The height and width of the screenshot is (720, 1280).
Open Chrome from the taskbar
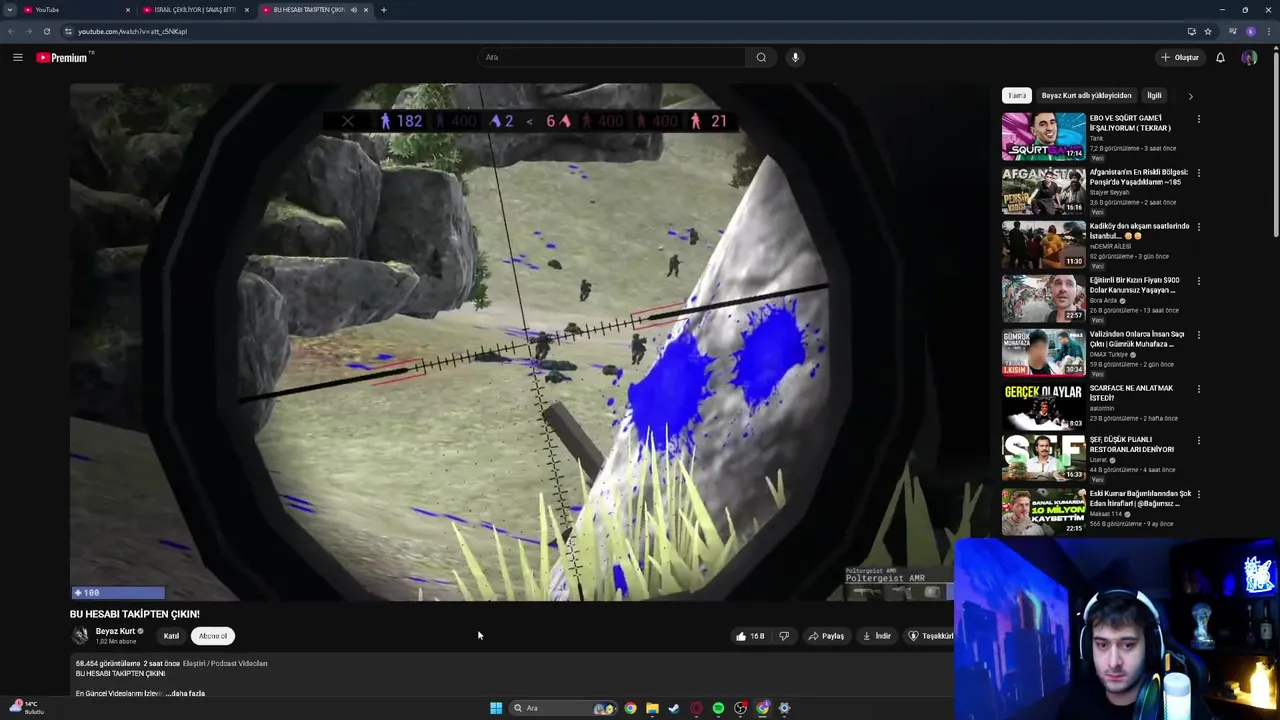tap(630, 708)
